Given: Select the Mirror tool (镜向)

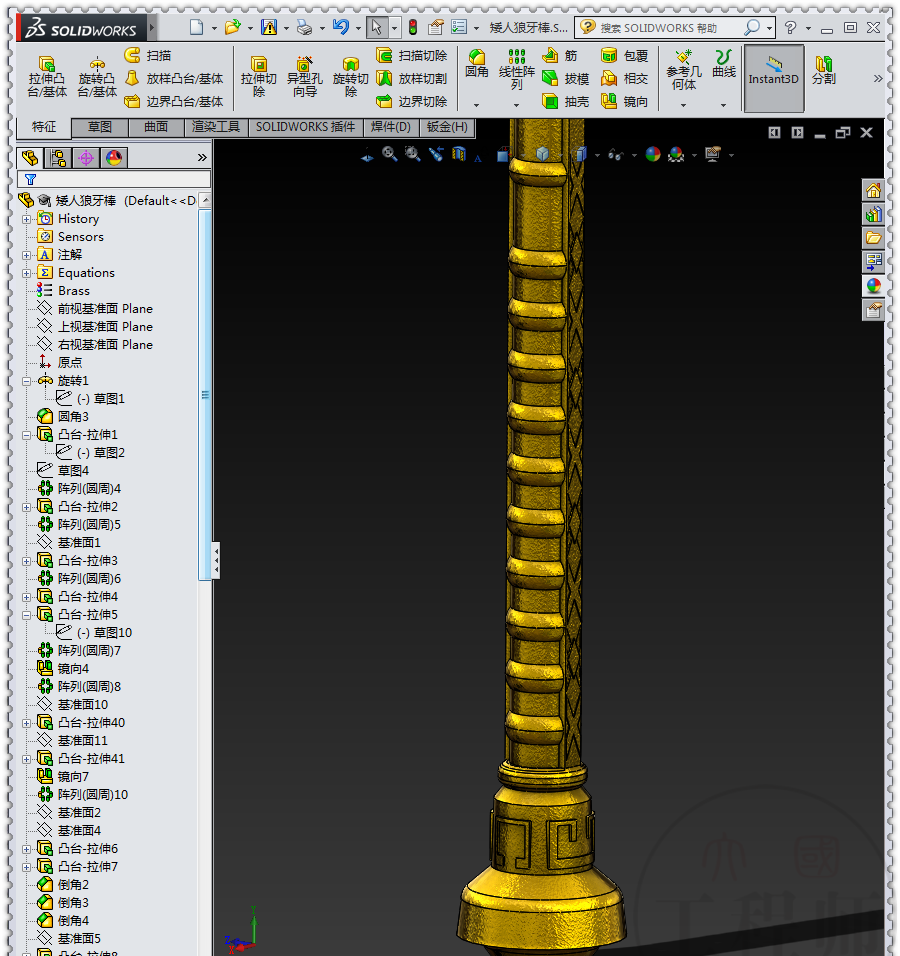Looking at the screenshot, I should 624,101.
